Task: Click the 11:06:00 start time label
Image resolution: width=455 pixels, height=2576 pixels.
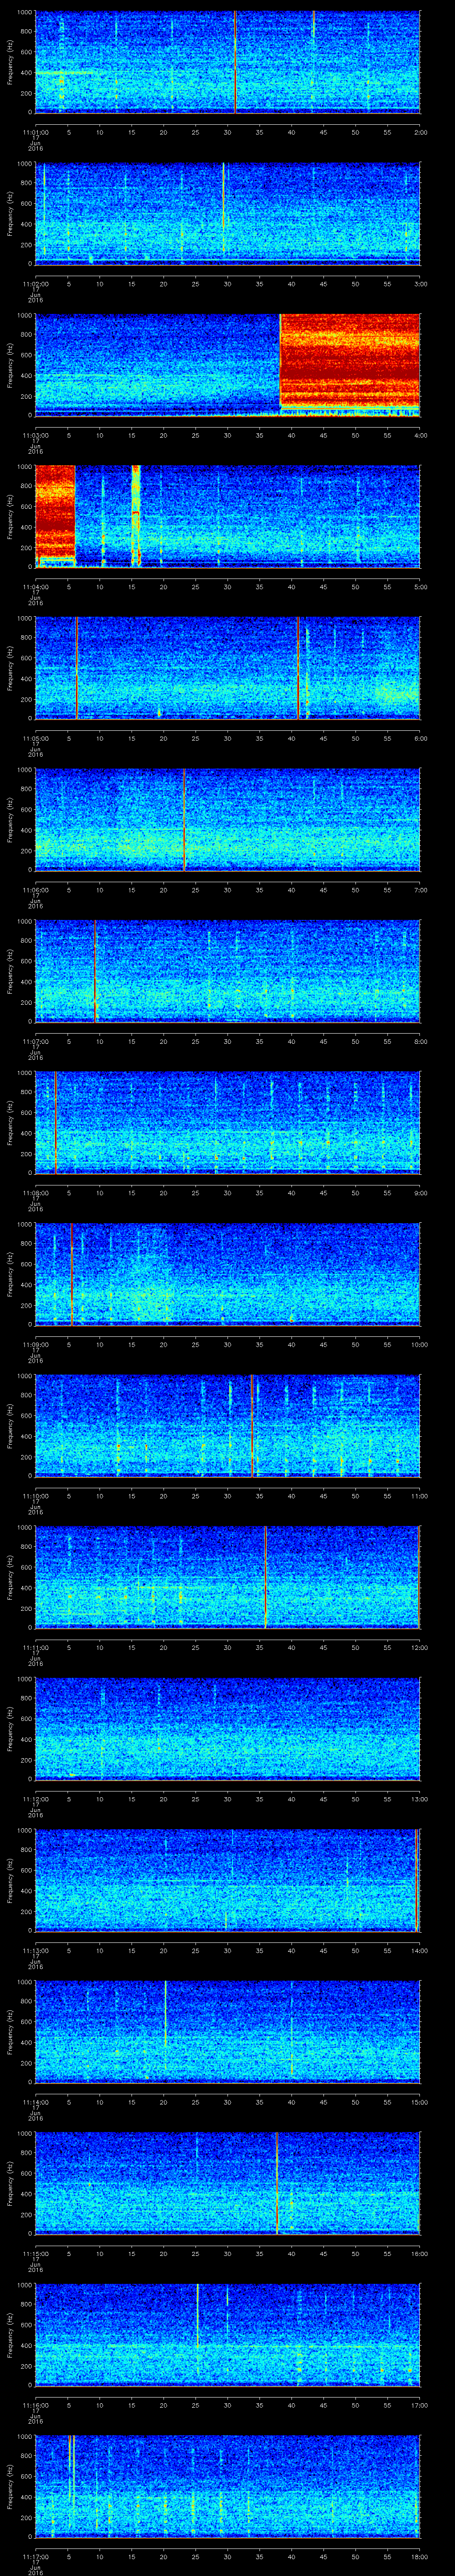Action: pos(35,890)
